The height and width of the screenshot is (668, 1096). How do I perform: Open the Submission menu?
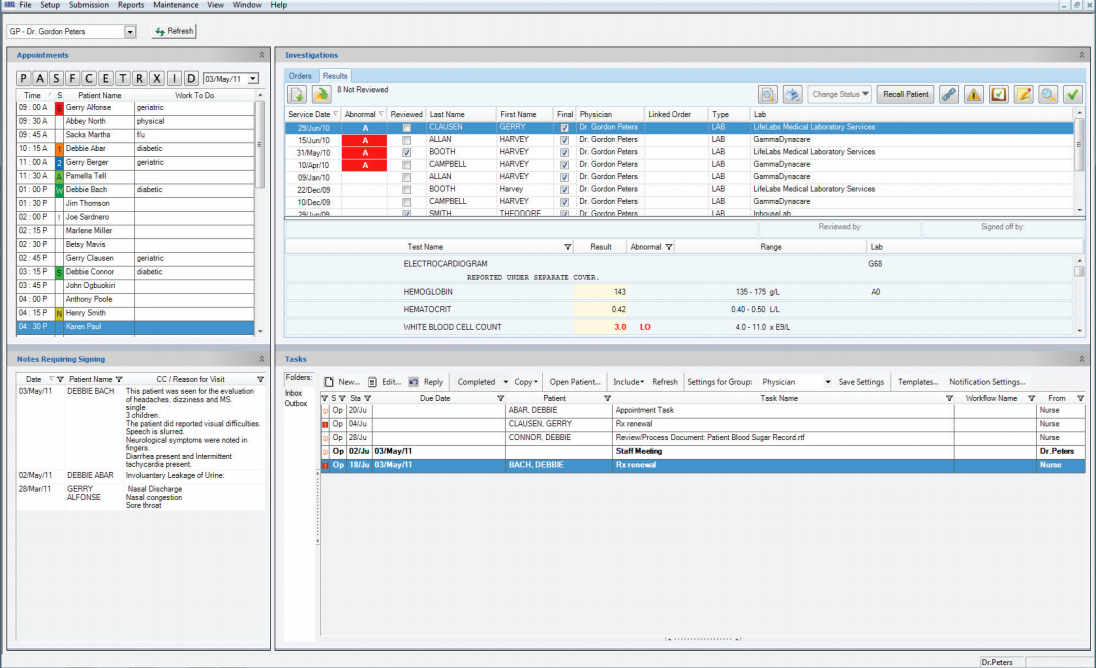(89, 5)
